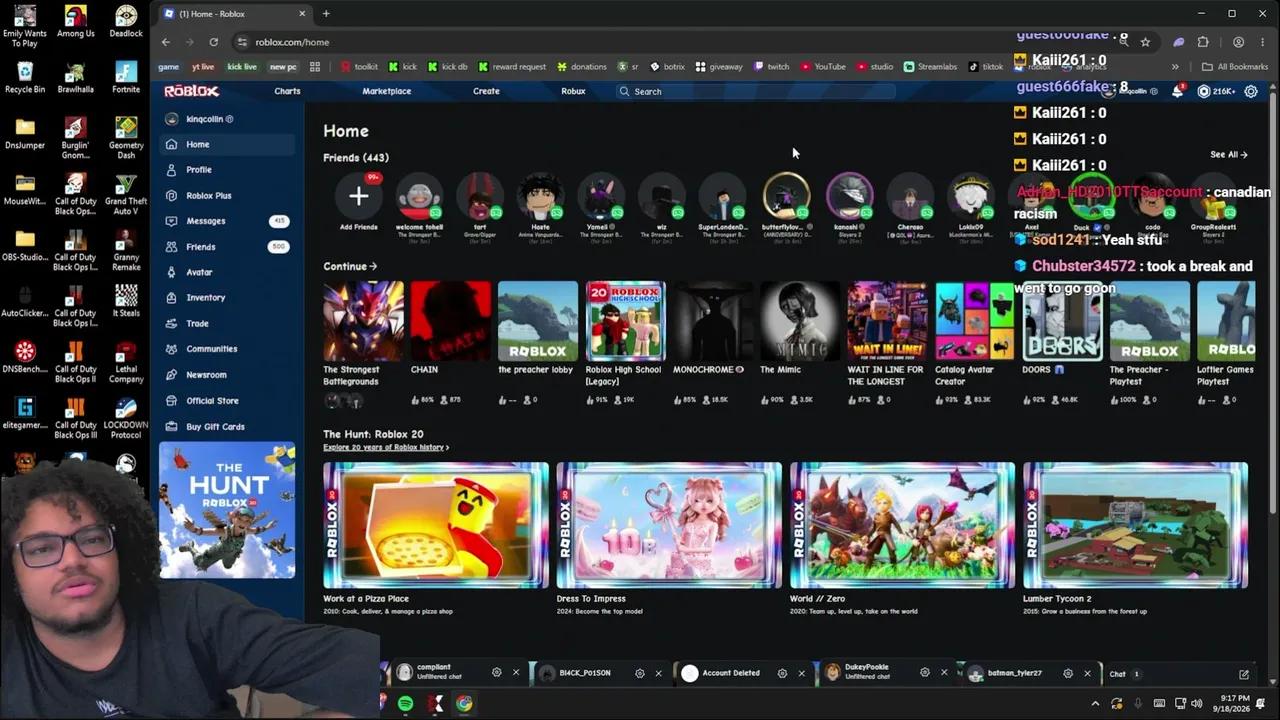Open DOORS game thumbnail
The height and width of the screenshot is (720, 1280).
1062,321
